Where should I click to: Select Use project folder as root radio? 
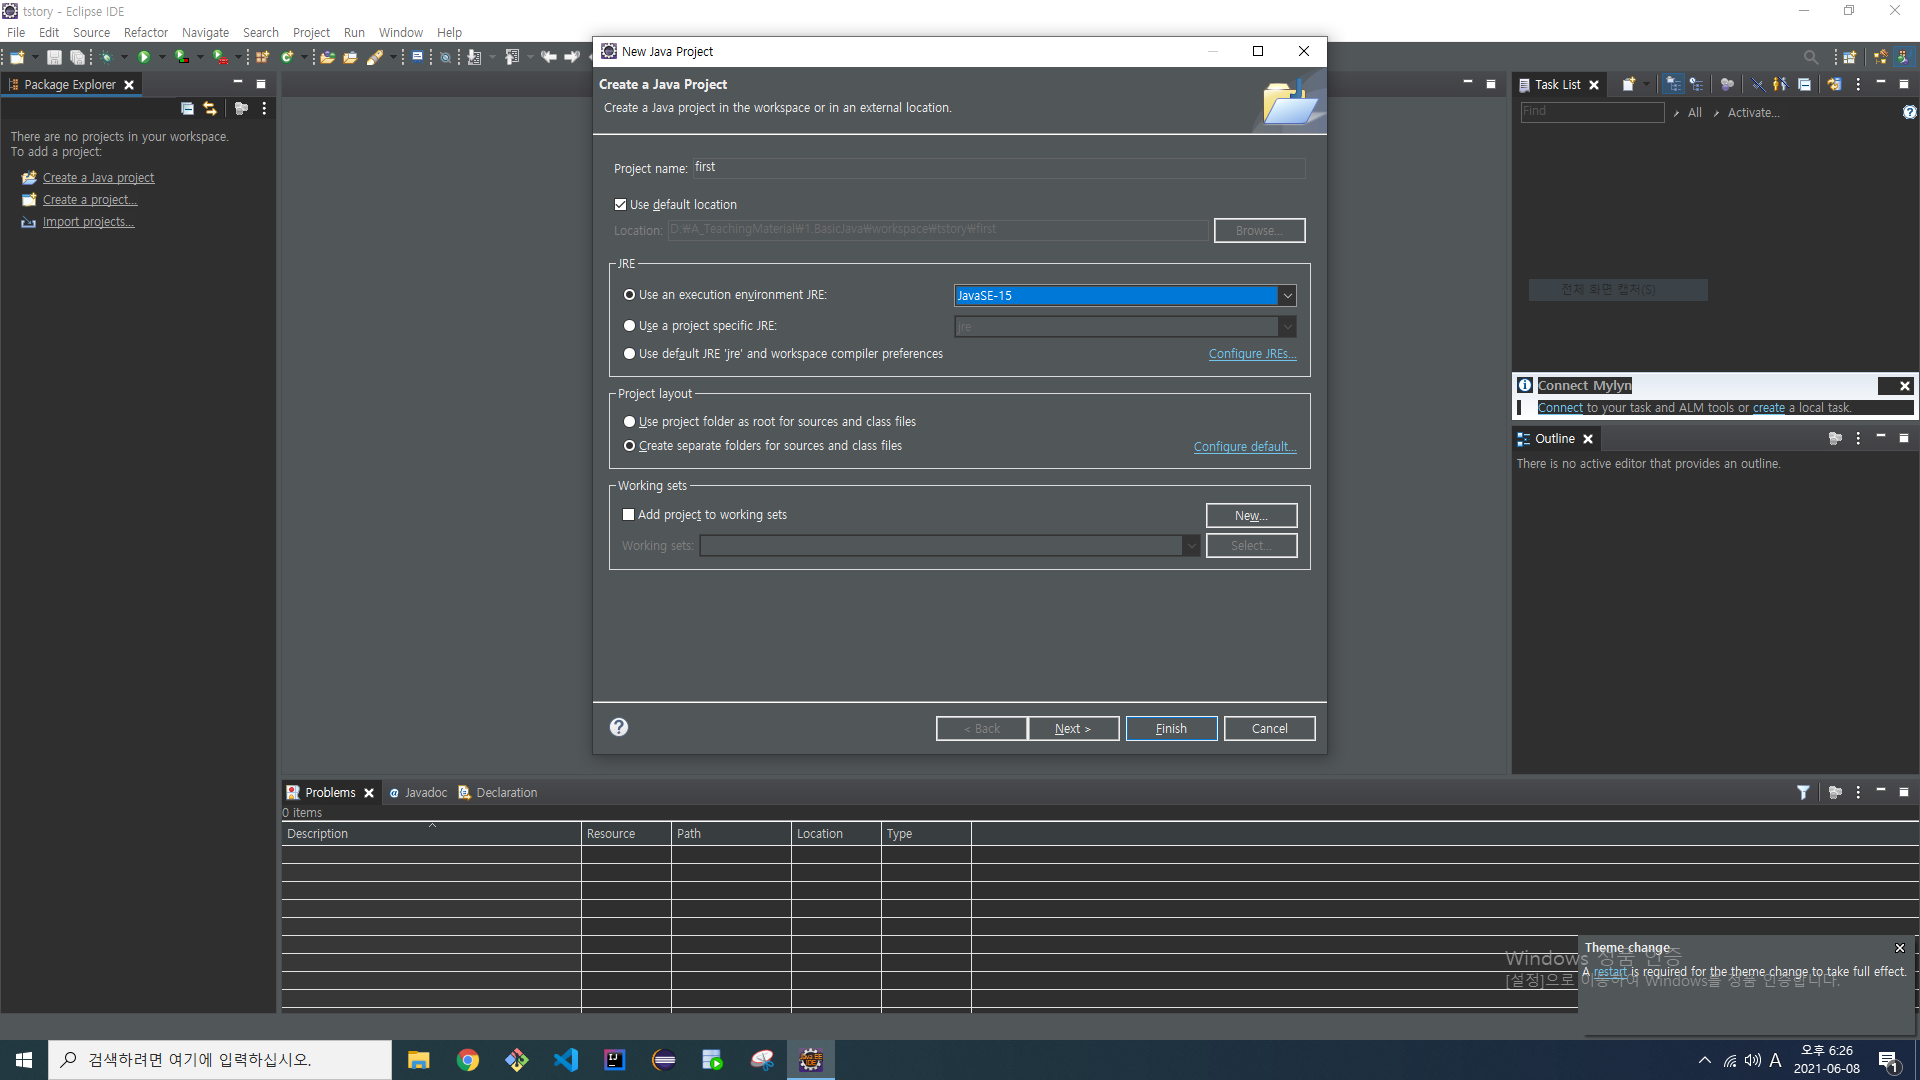pos(629,422)
